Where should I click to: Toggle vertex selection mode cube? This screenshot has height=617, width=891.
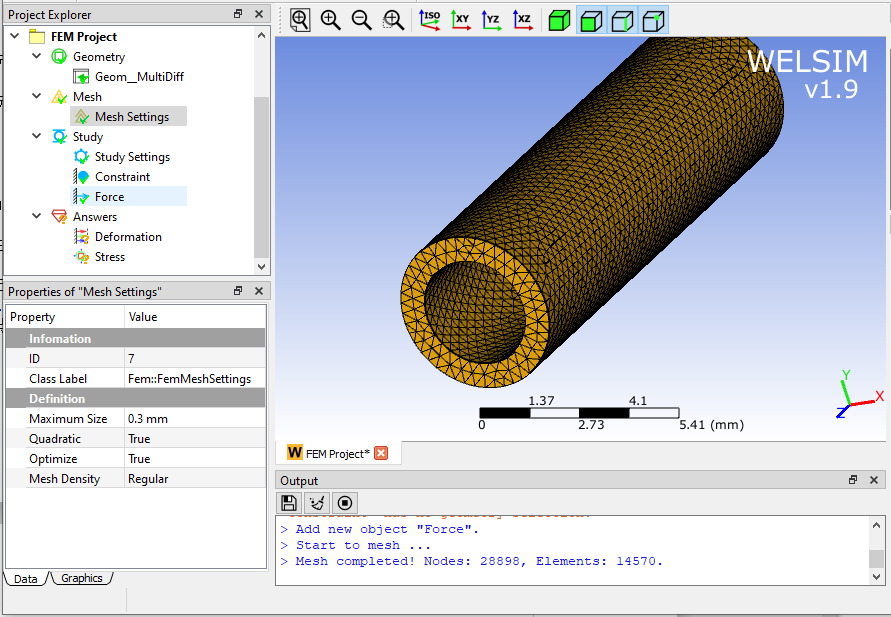(x=653, y=20)
